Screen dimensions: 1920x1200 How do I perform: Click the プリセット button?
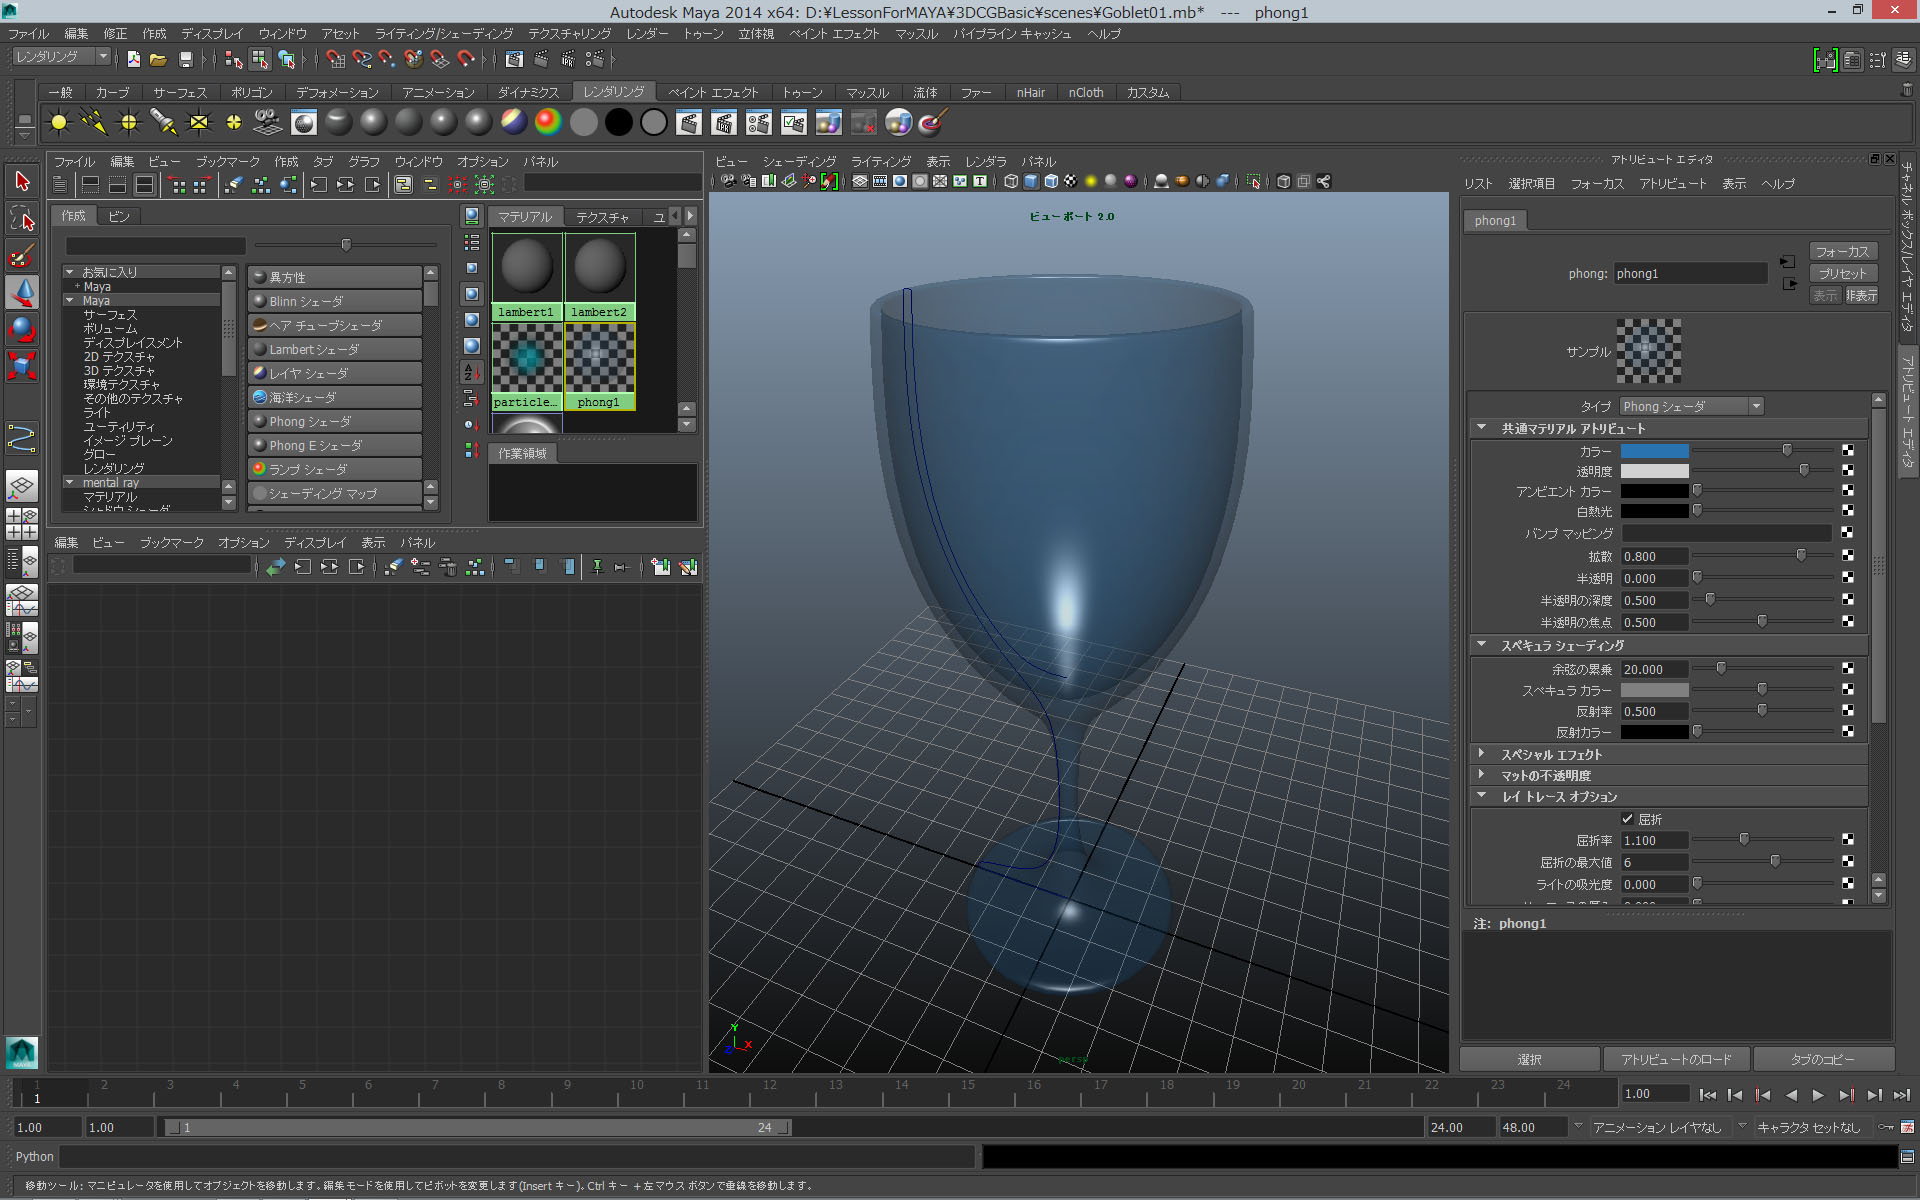[1842, 273]
